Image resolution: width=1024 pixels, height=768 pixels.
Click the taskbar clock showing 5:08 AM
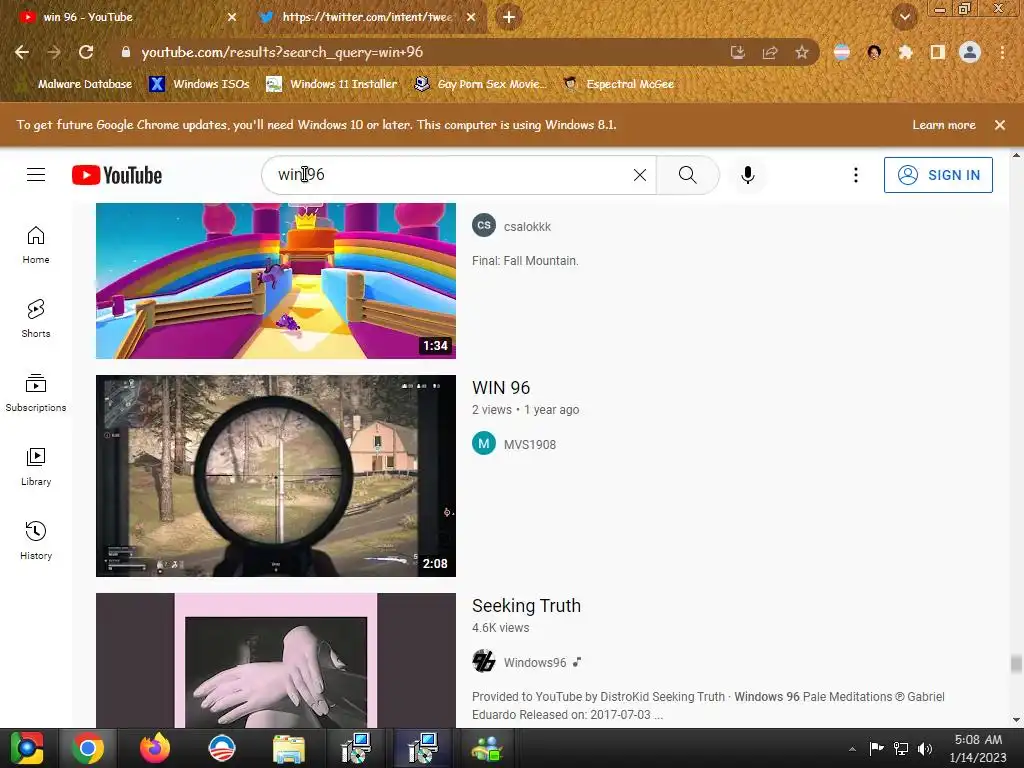978,748
